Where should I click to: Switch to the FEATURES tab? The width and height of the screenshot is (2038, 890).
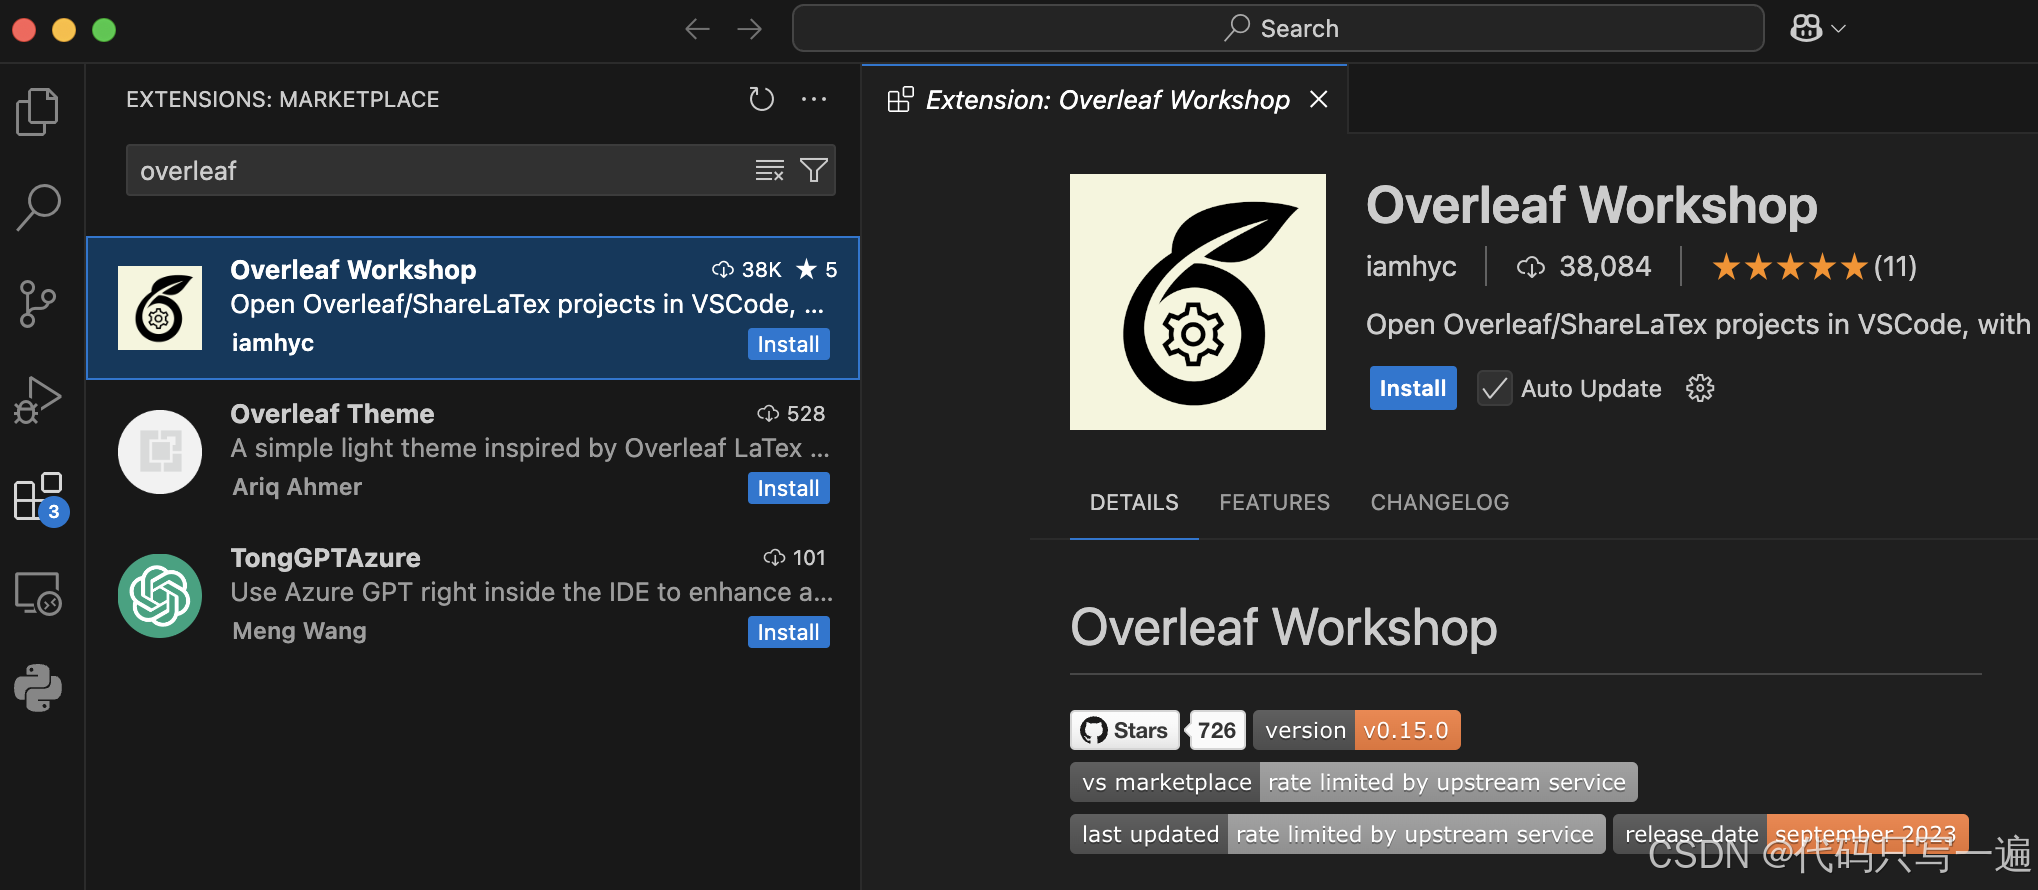point(1274,502)
